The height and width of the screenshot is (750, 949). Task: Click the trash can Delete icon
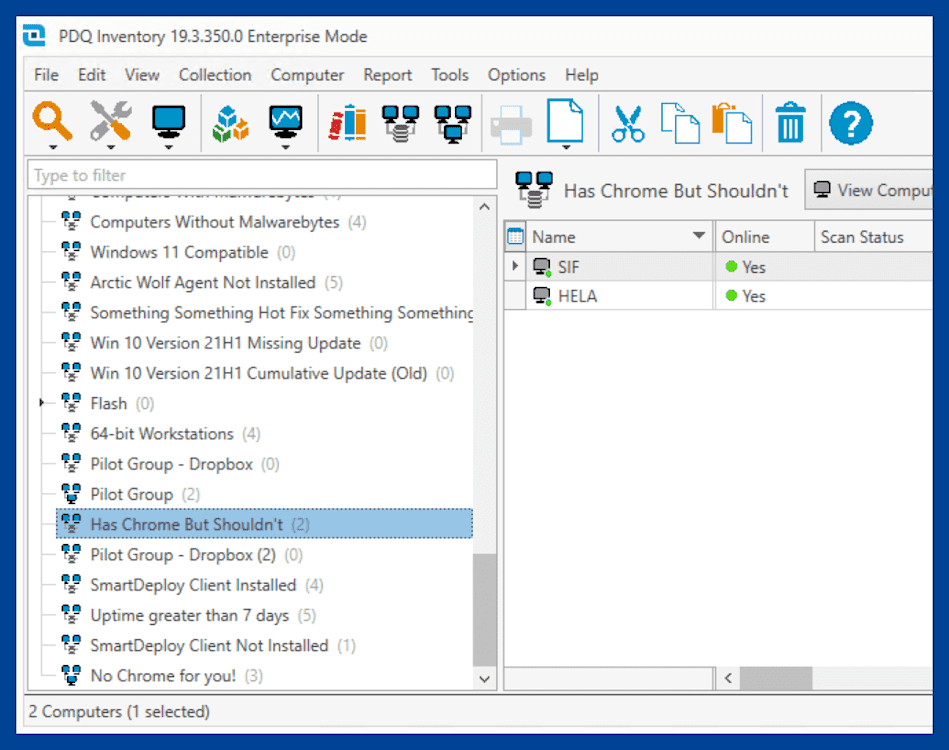coord(790,122)
